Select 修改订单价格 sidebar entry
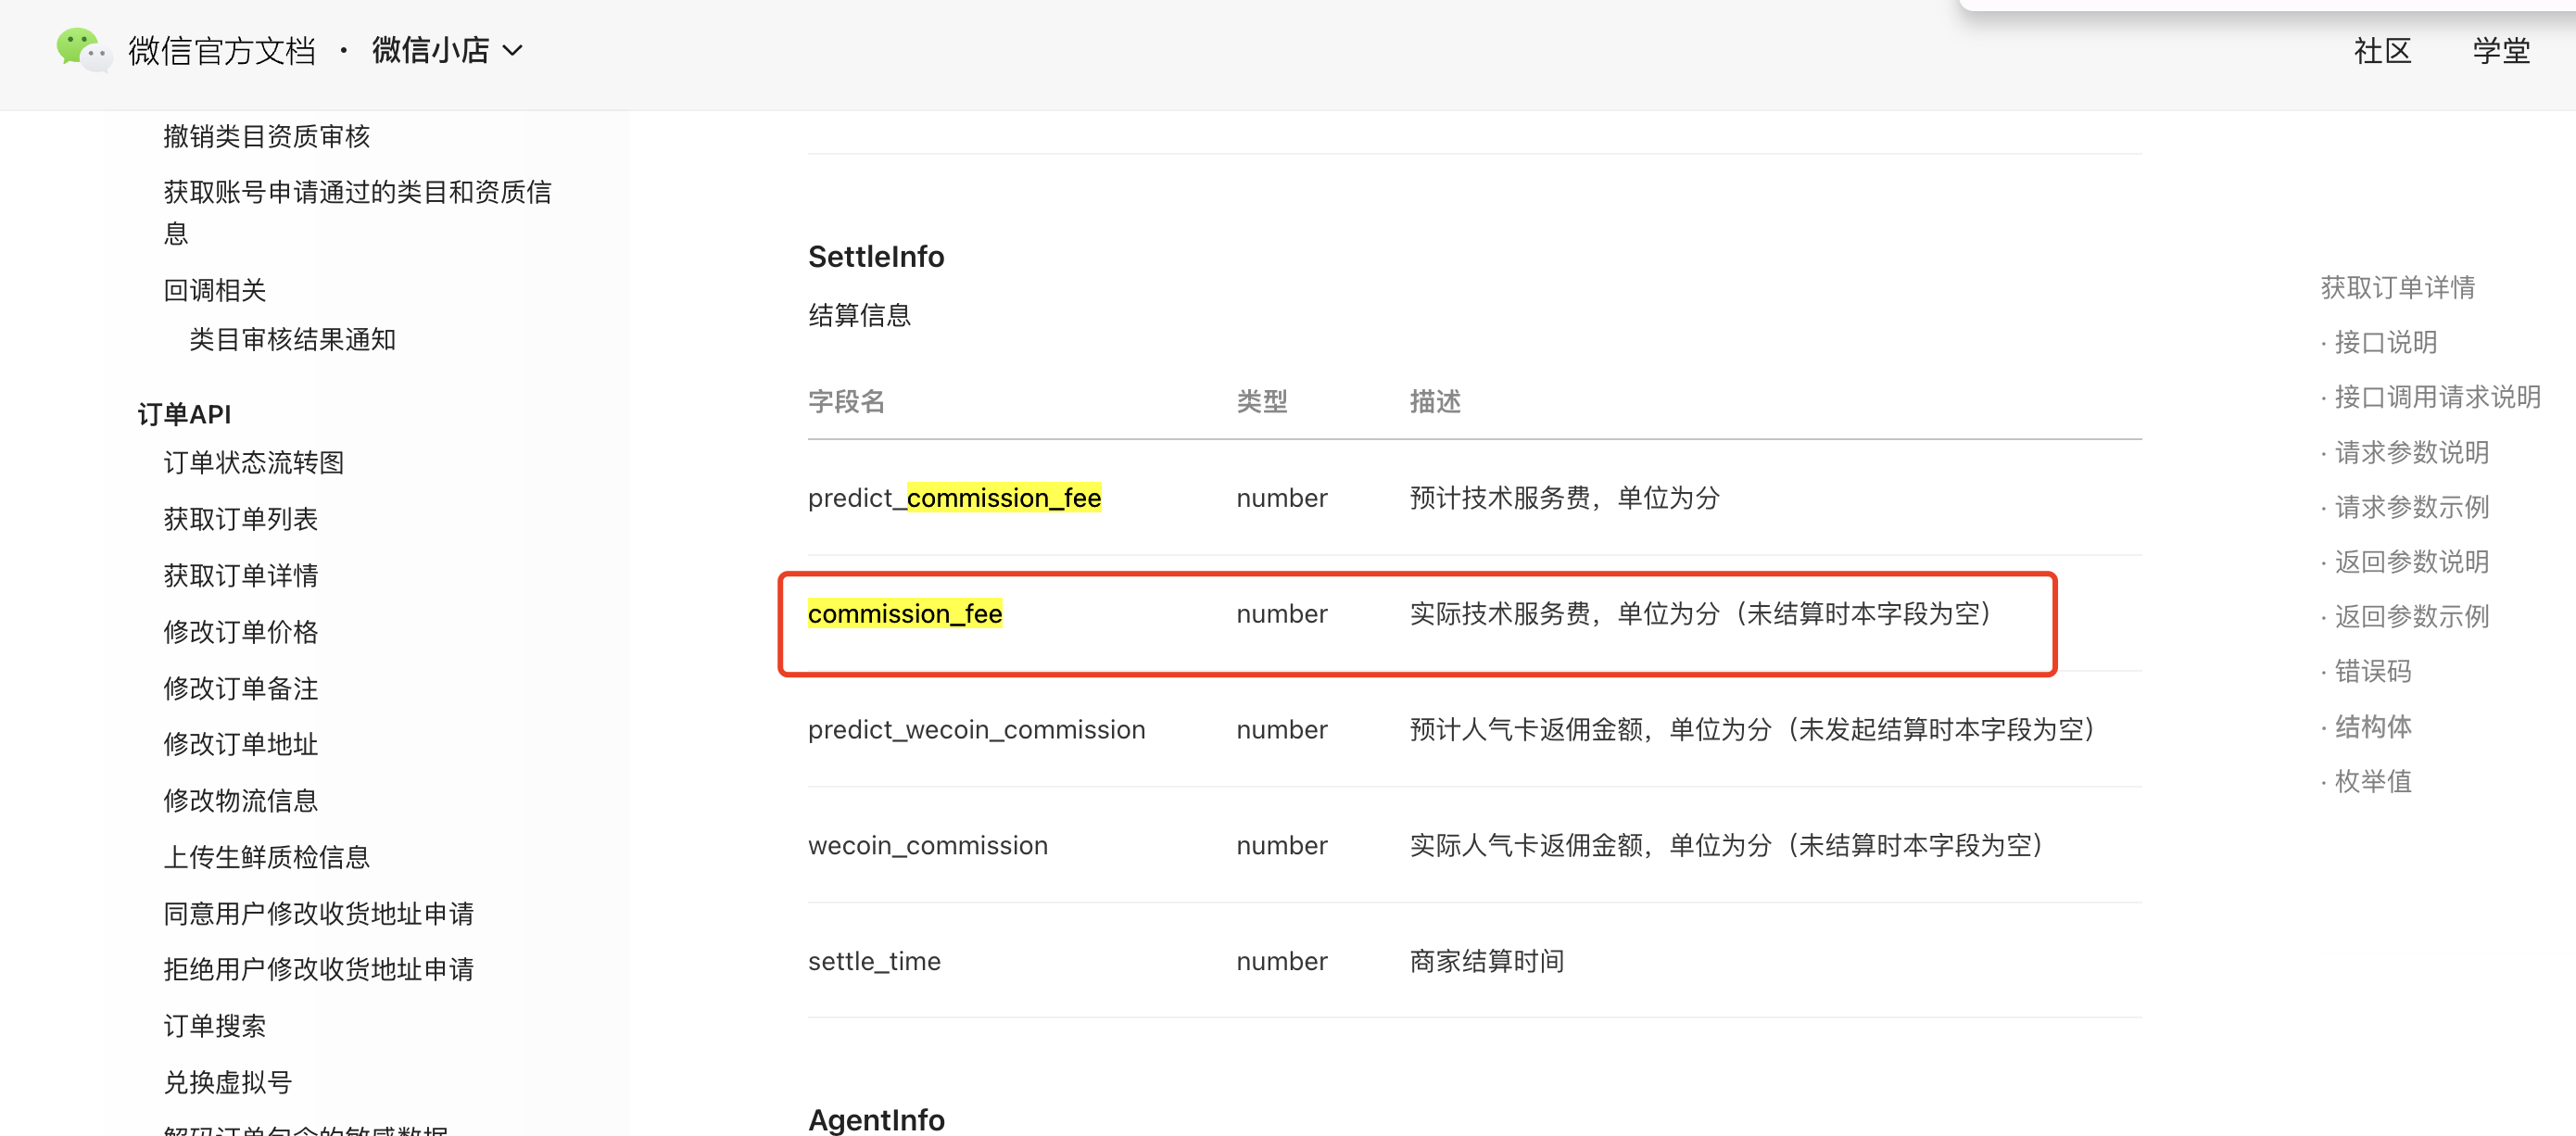This screenshot has width=2576, height=1136. [240, 631]
